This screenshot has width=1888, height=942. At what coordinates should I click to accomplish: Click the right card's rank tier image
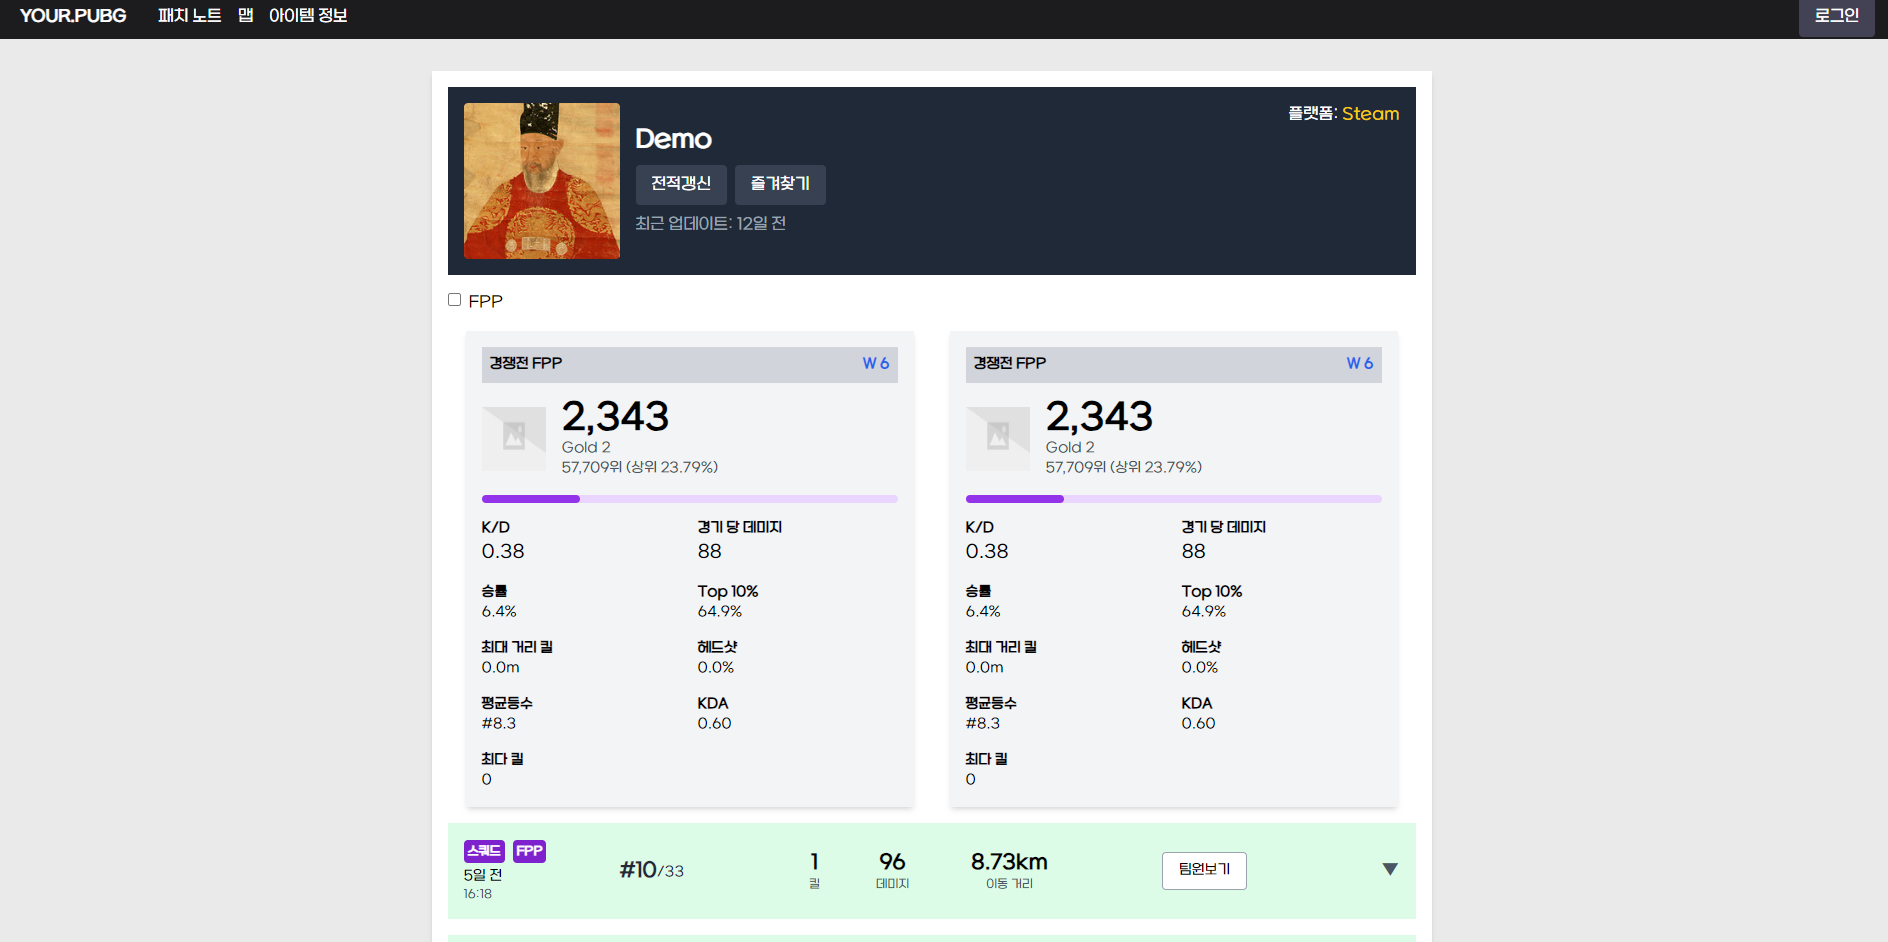998,437
